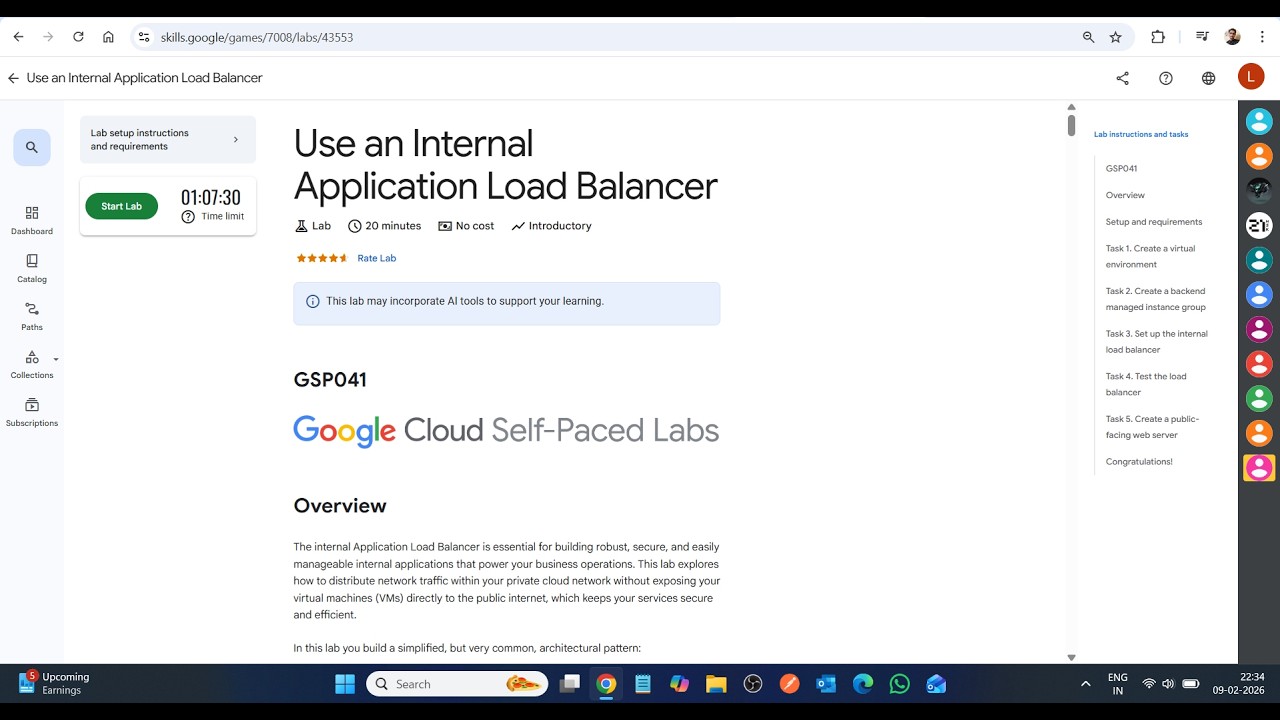
Task: Click the first light-blue avatar in side panel
Action: 1259,121
